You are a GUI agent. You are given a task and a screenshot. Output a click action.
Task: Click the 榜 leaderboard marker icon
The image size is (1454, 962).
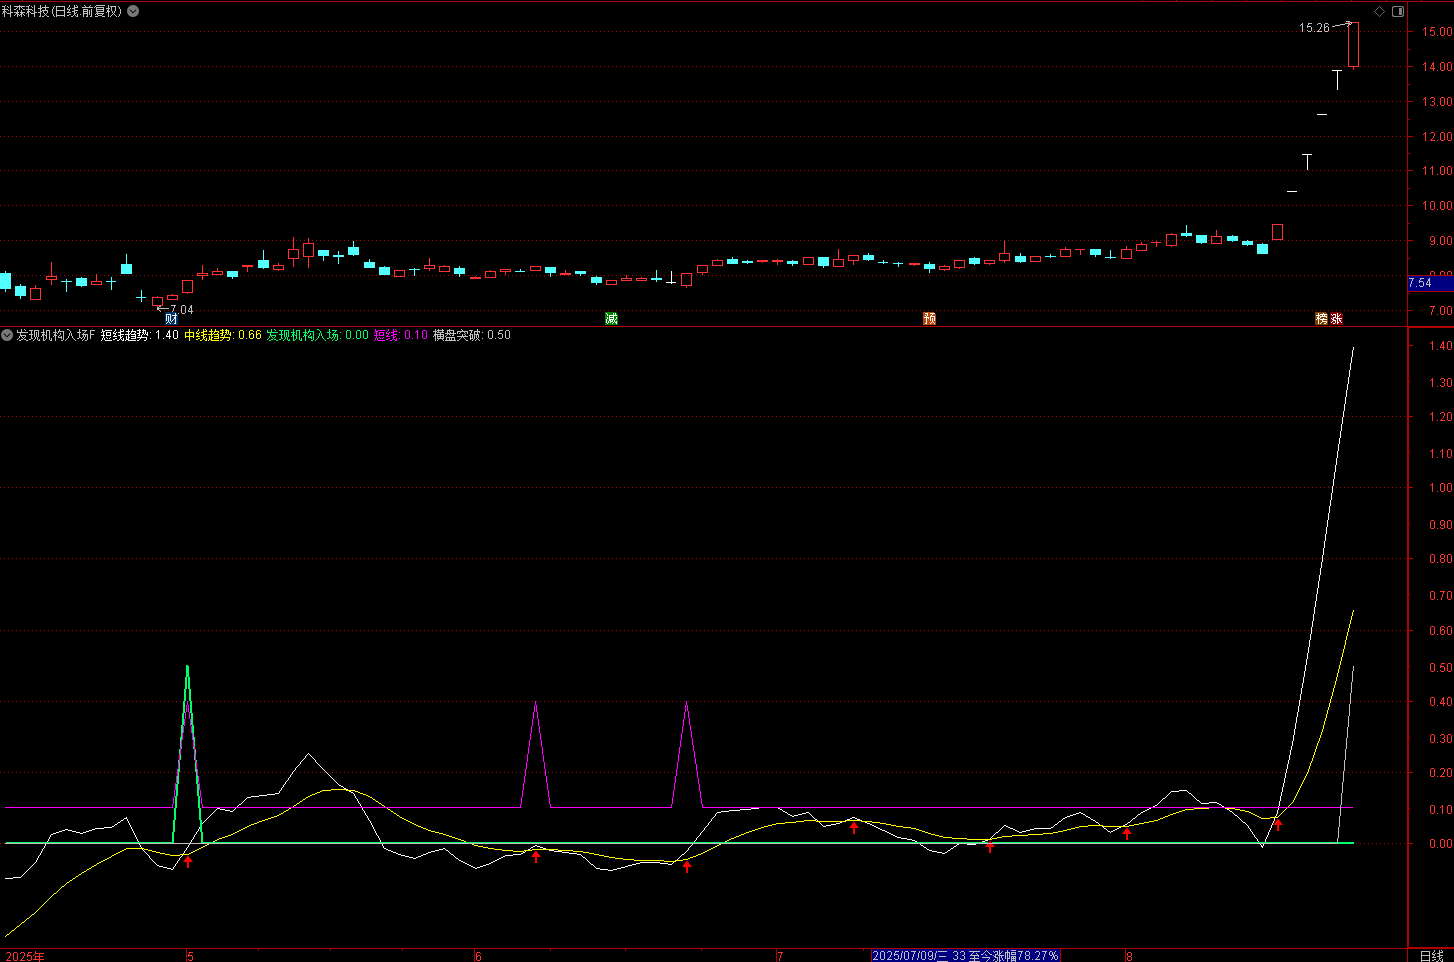point(1322,319)
